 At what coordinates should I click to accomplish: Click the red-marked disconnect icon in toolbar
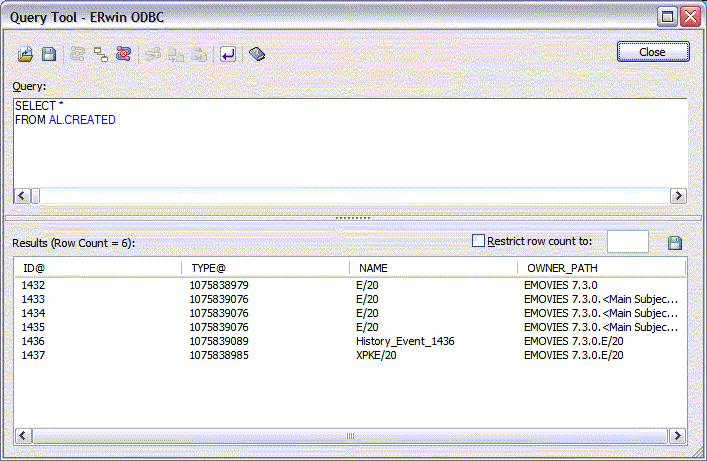(122, 54)
